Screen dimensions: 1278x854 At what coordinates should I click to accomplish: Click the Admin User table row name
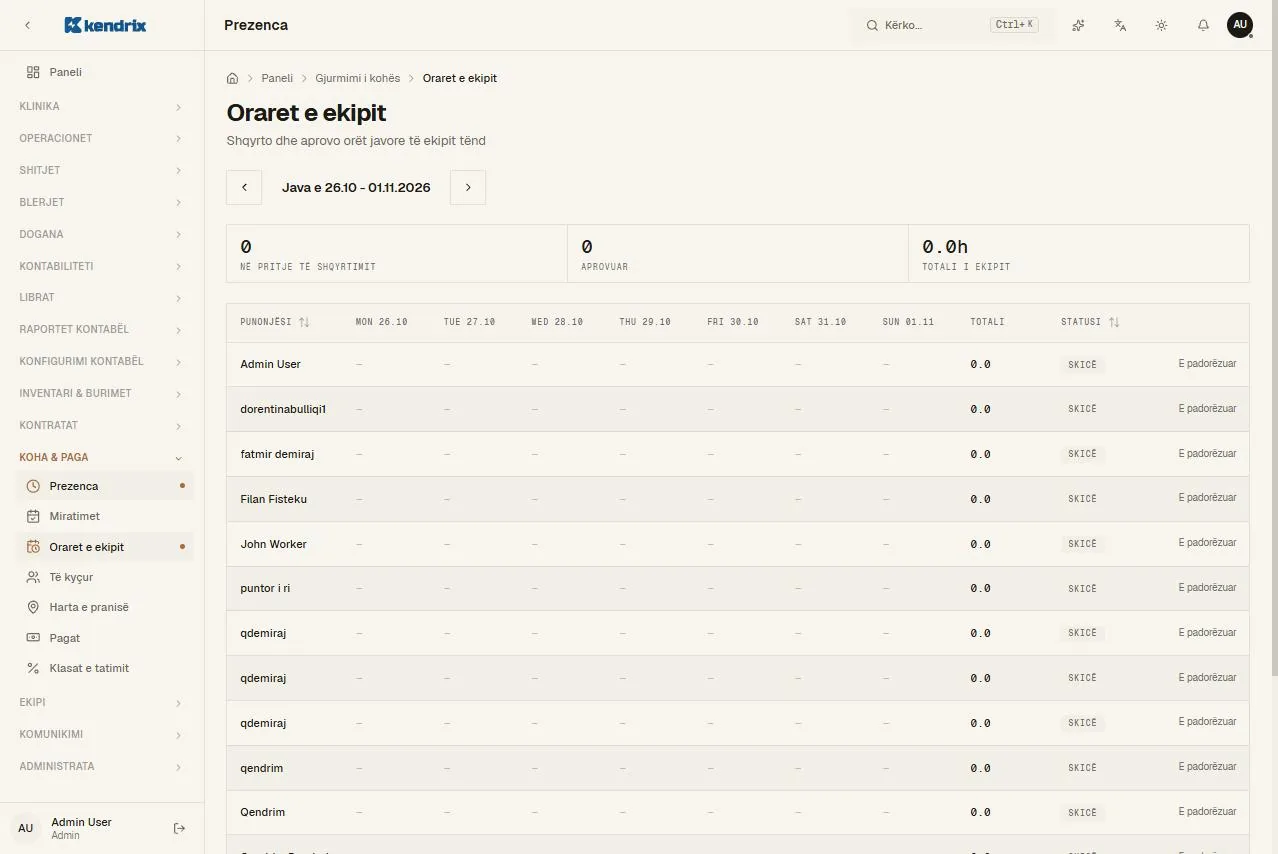click(x=271, y=364)
